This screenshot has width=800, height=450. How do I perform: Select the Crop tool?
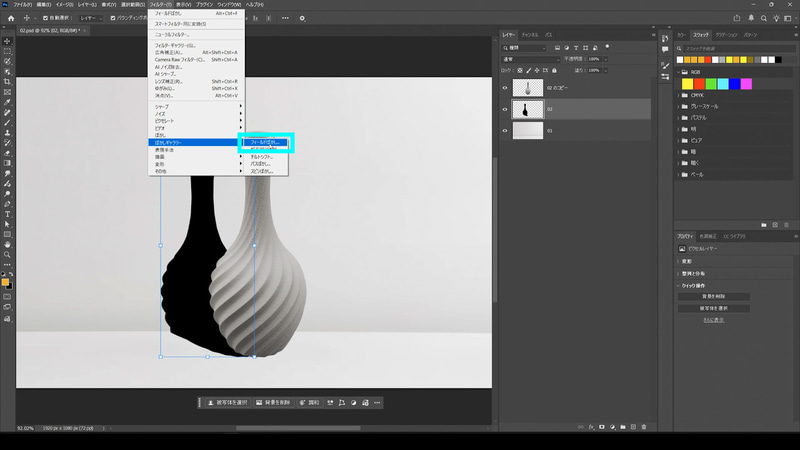tap(7, 82)
